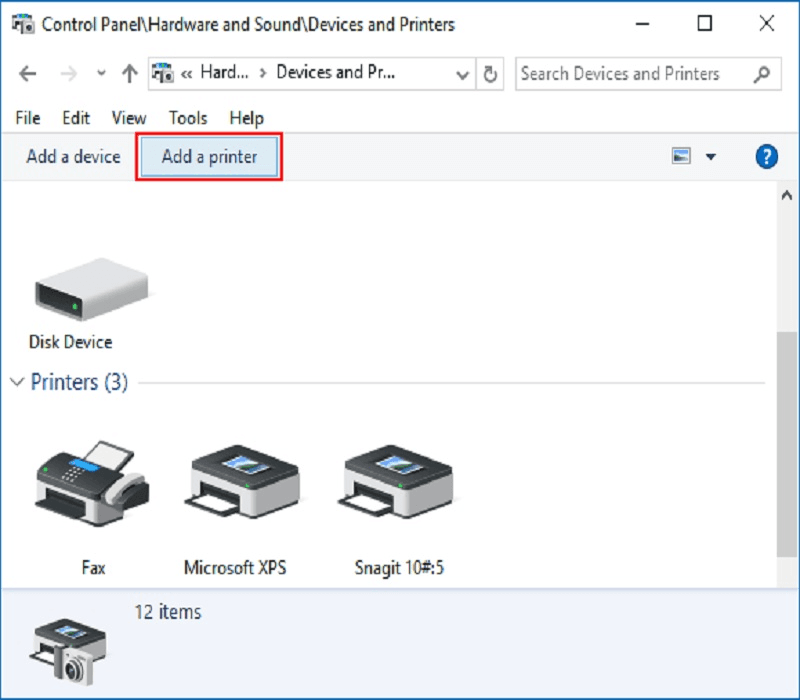Select the Disk Device icon

pyautogui.click(x=91, y=289)
